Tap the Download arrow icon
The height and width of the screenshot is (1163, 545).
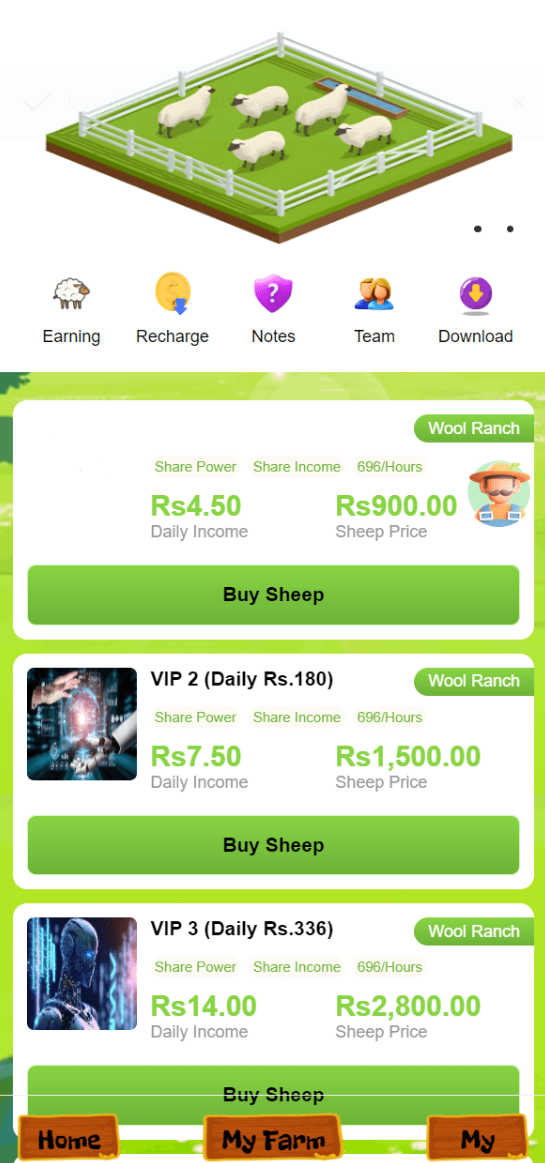(x=475, y=295)
